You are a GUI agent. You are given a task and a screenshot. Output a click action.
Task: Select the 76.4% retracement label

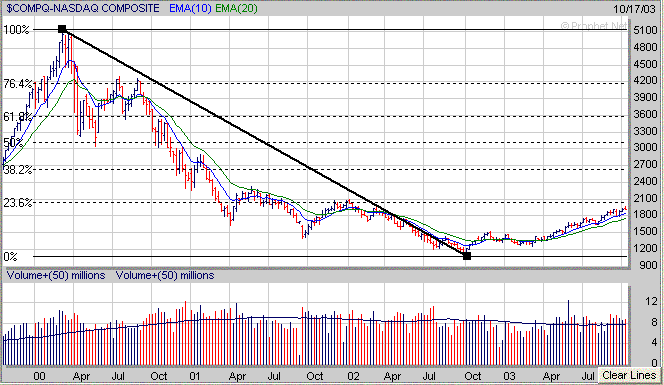pos(18,84)
